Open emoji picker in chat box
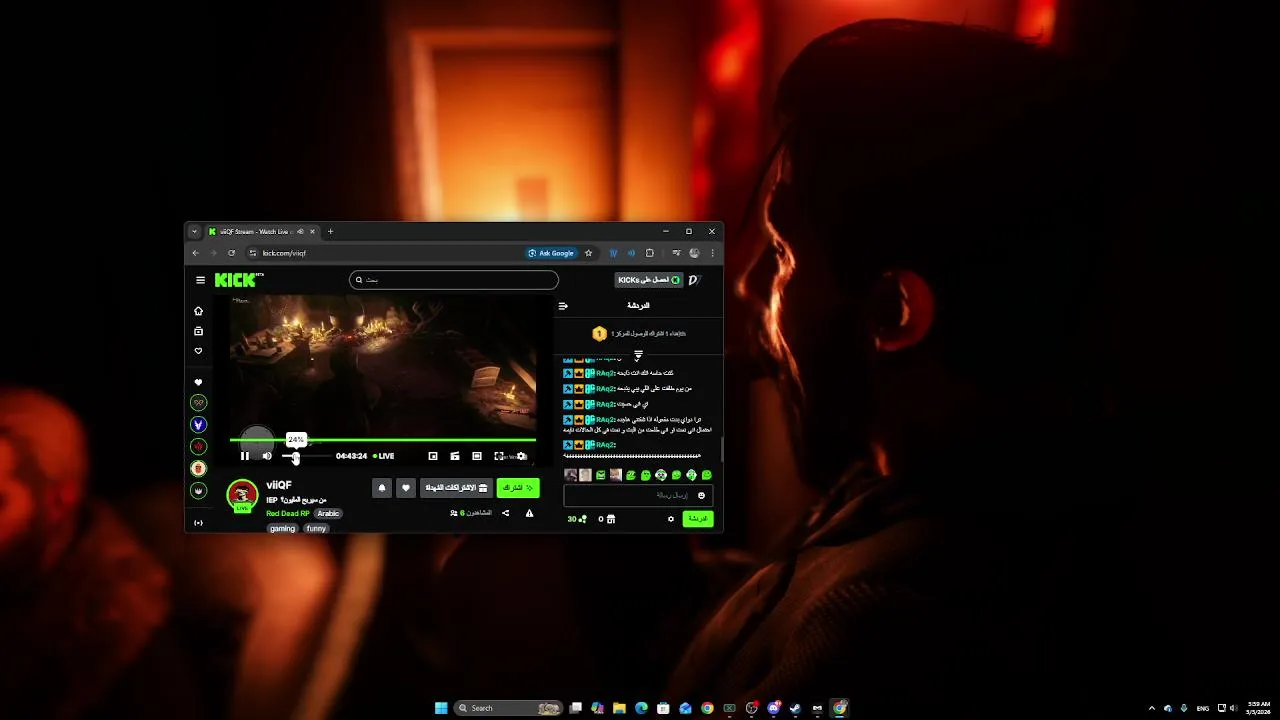This screenshot has height=720, width=1280. coord(701,495)
